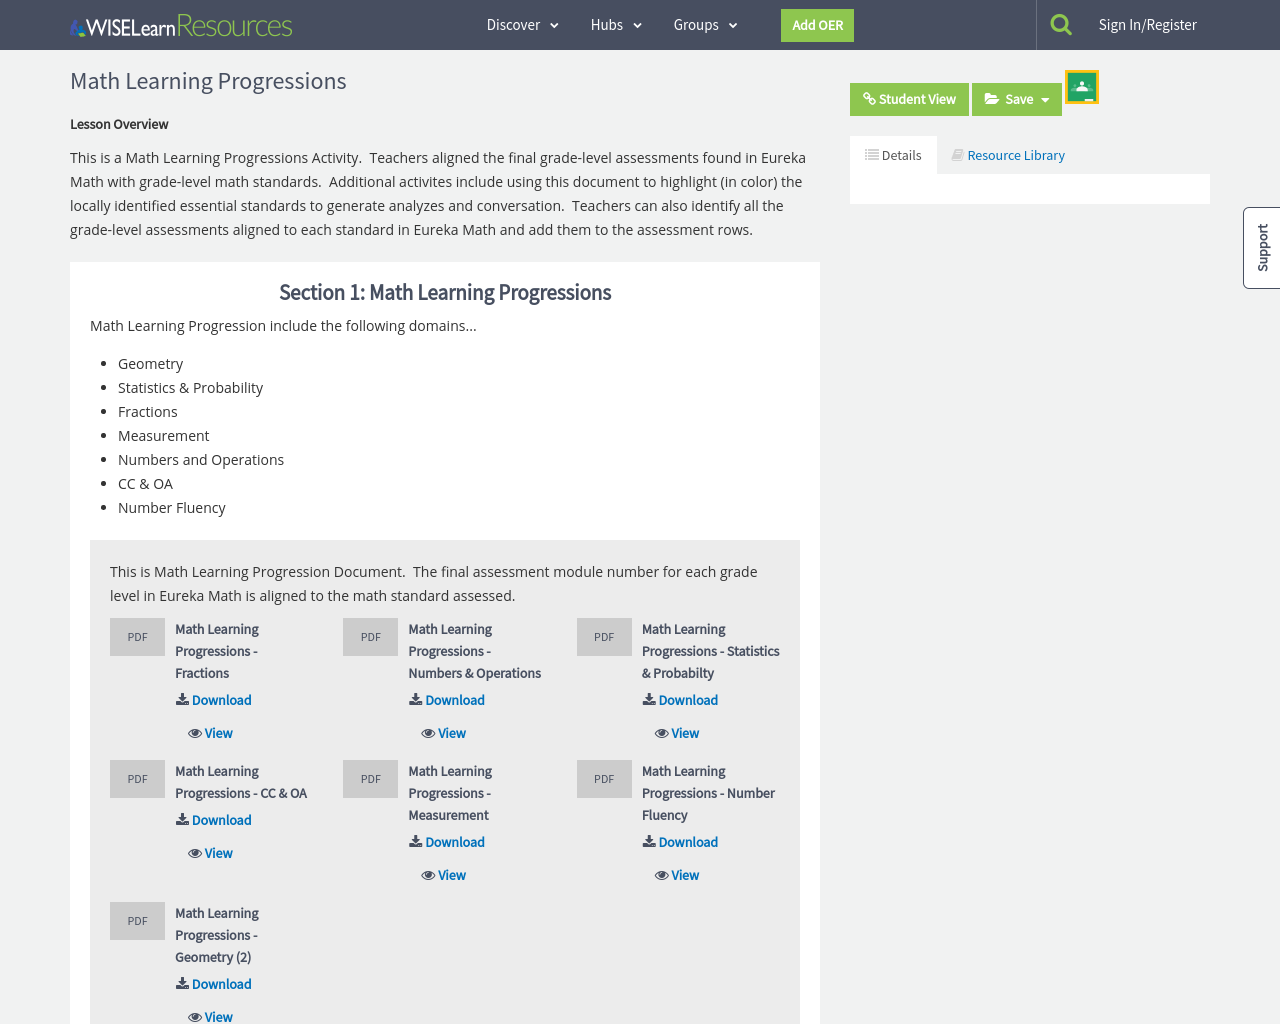This screenshot has height=1024, width=1280.
Task: Open the Support side panel
Action: pos(1261,248)
